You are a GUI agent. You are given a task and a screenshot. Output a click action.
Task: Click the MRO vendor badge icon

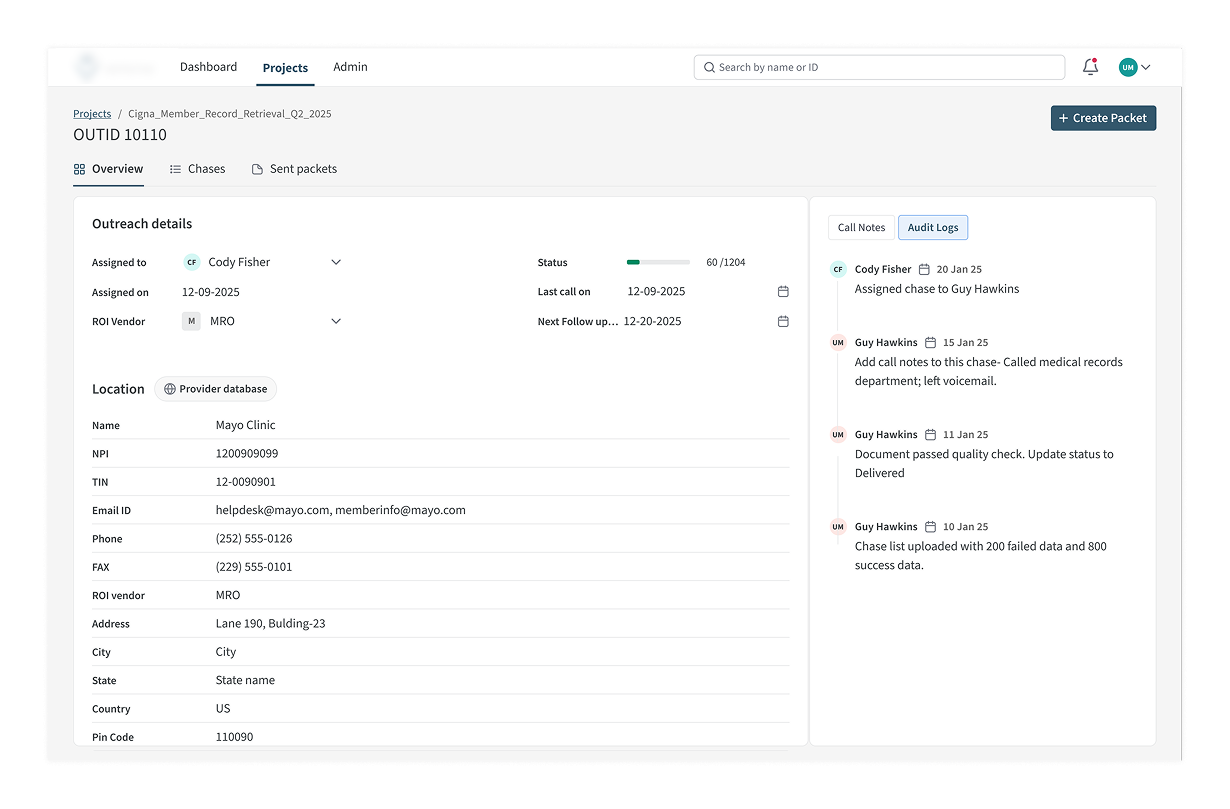[x=192, y=321]
